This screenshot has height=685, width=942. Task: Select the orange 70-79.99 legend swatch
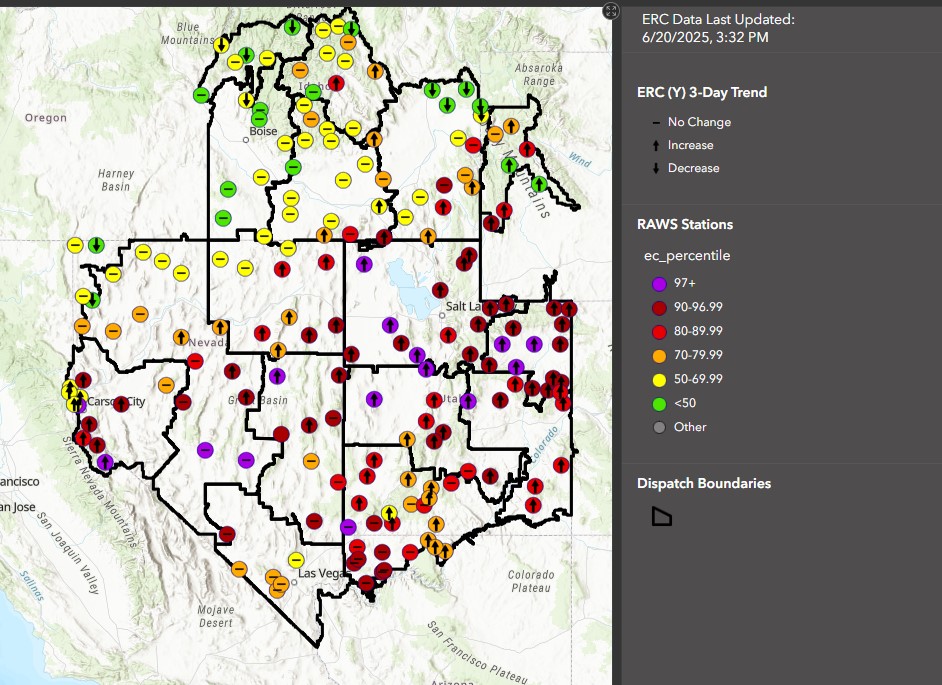(x=659, y=356)
